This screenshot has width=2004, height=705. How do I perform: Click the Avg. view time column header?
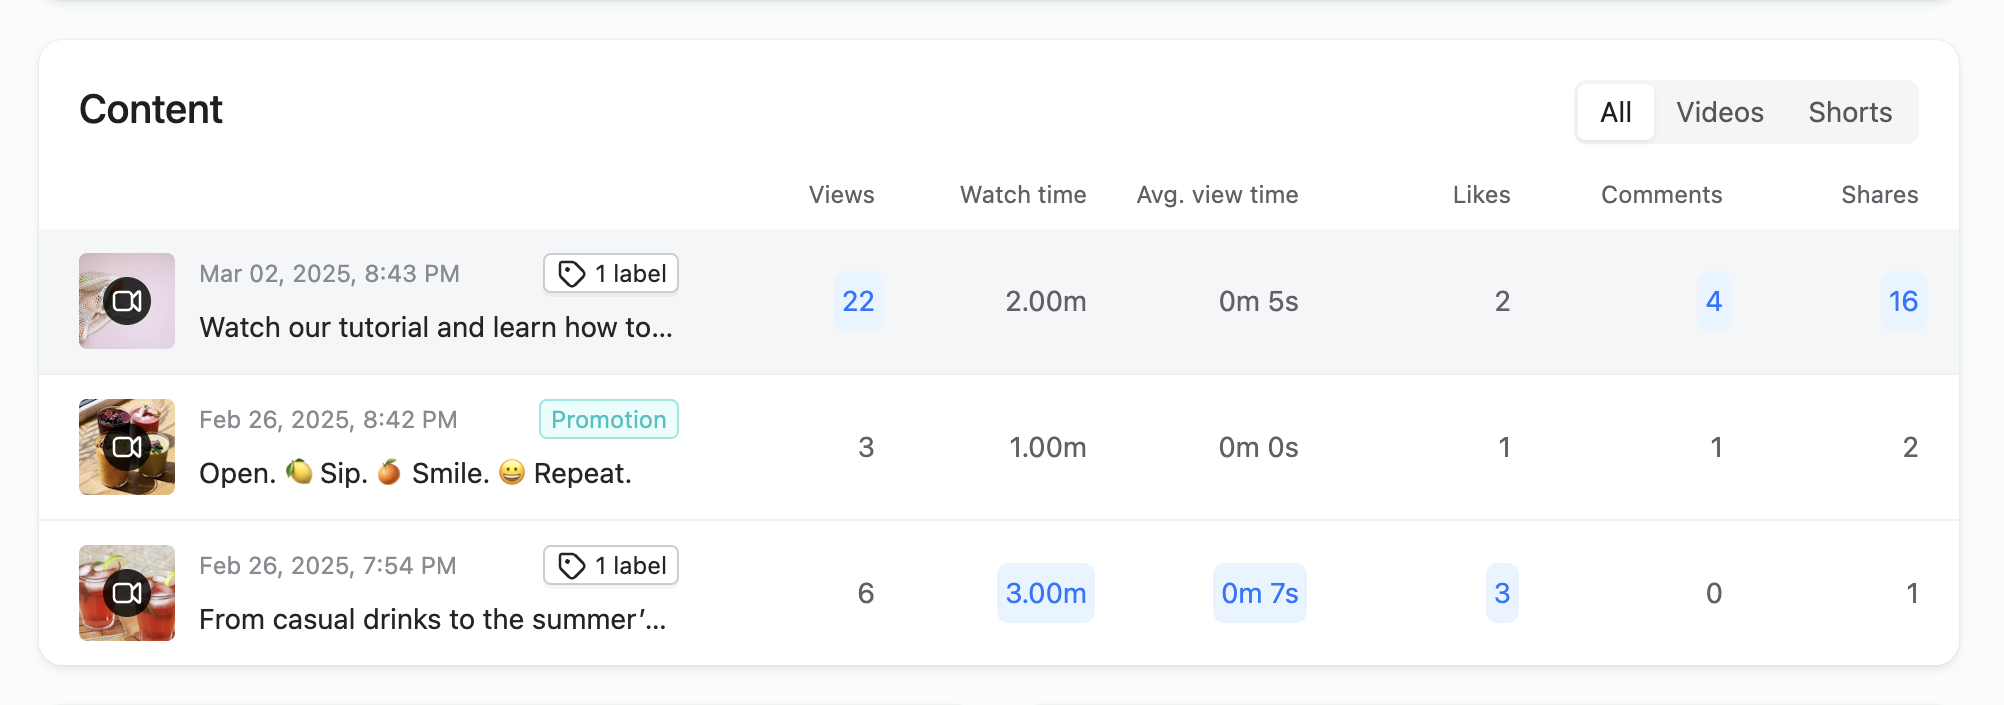pyautogui.click(x=1216, y=195)
